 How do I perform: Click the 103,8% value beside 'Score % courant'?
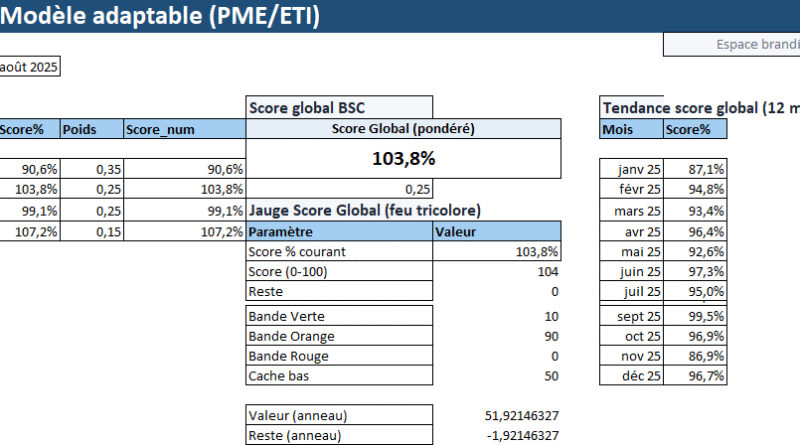click(x=497, y=252)
